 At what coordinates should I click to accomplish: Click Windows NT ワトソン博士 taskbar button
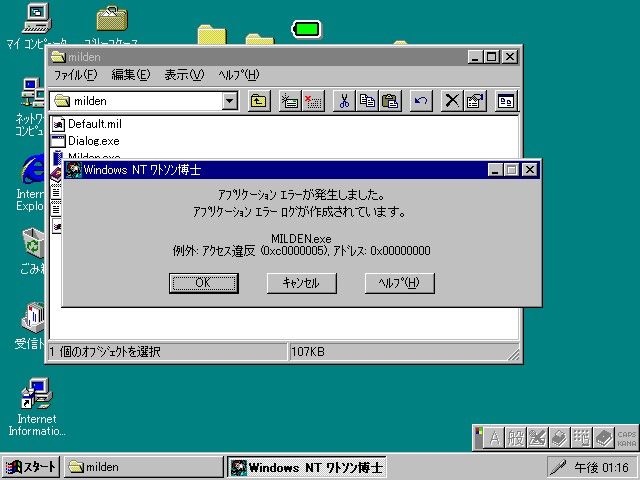pyautogui.click(x=307, y=467)
